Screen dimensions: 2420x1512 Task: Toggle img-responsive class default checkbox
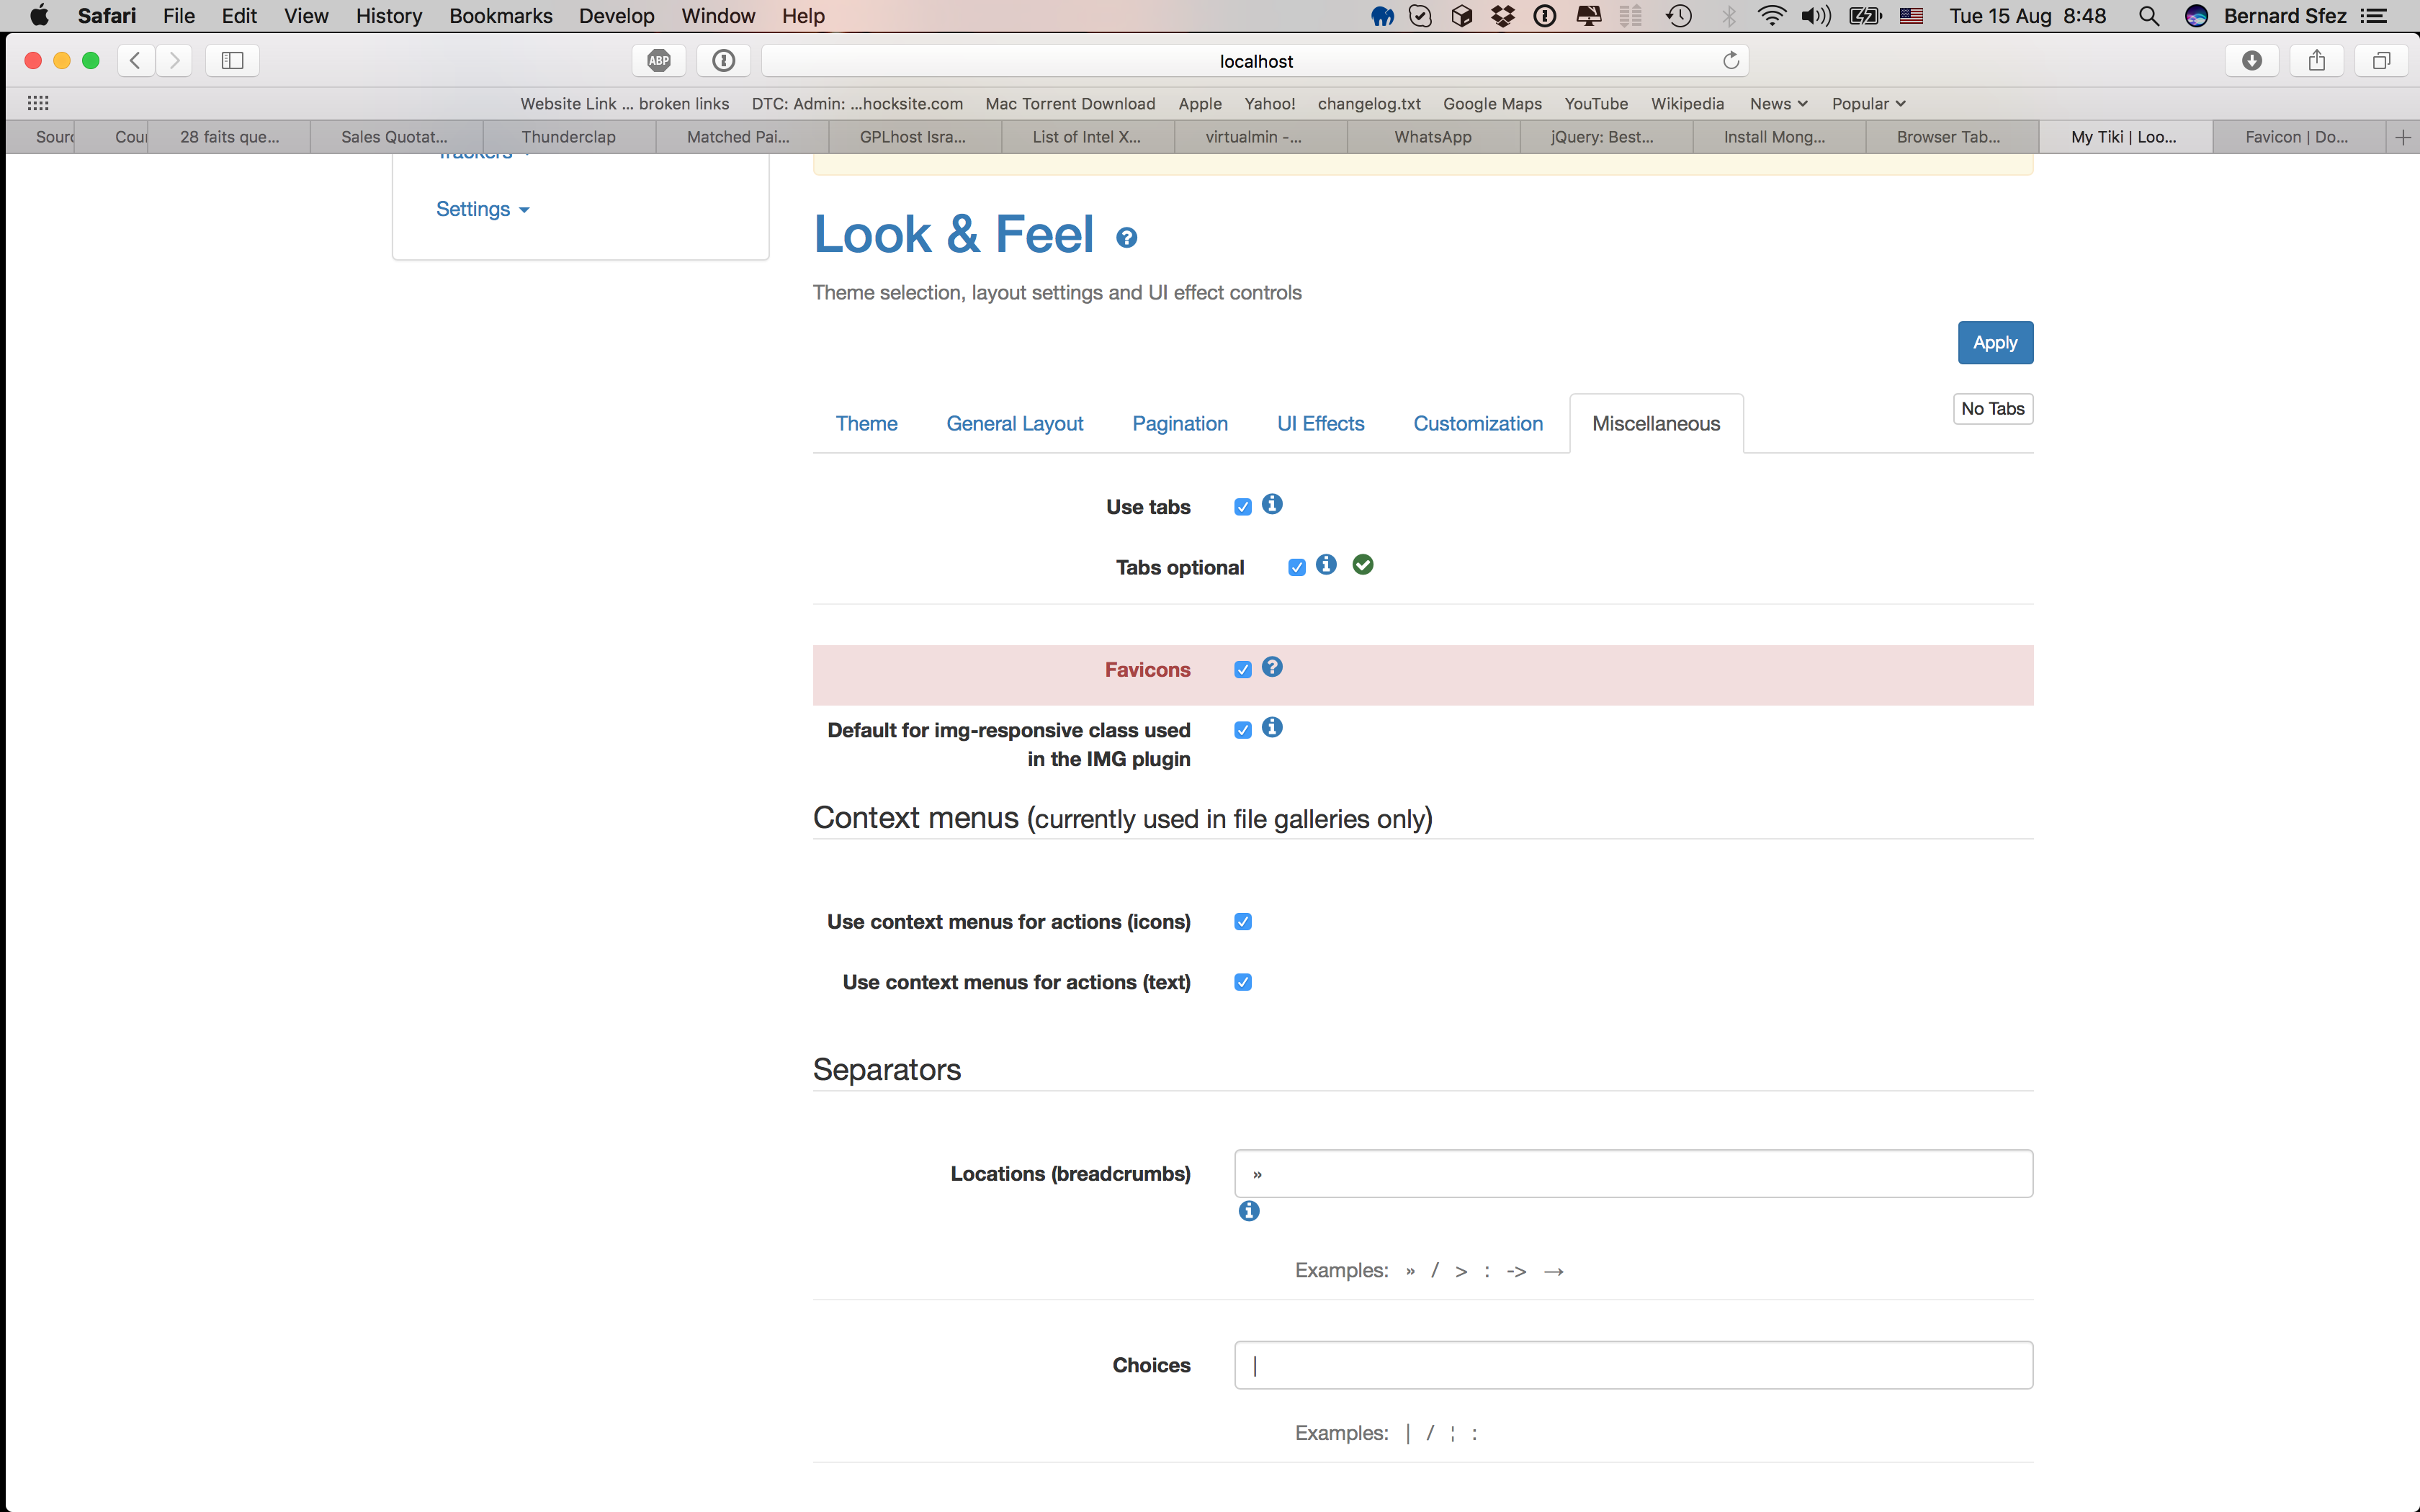click(x=1243, y=730)
